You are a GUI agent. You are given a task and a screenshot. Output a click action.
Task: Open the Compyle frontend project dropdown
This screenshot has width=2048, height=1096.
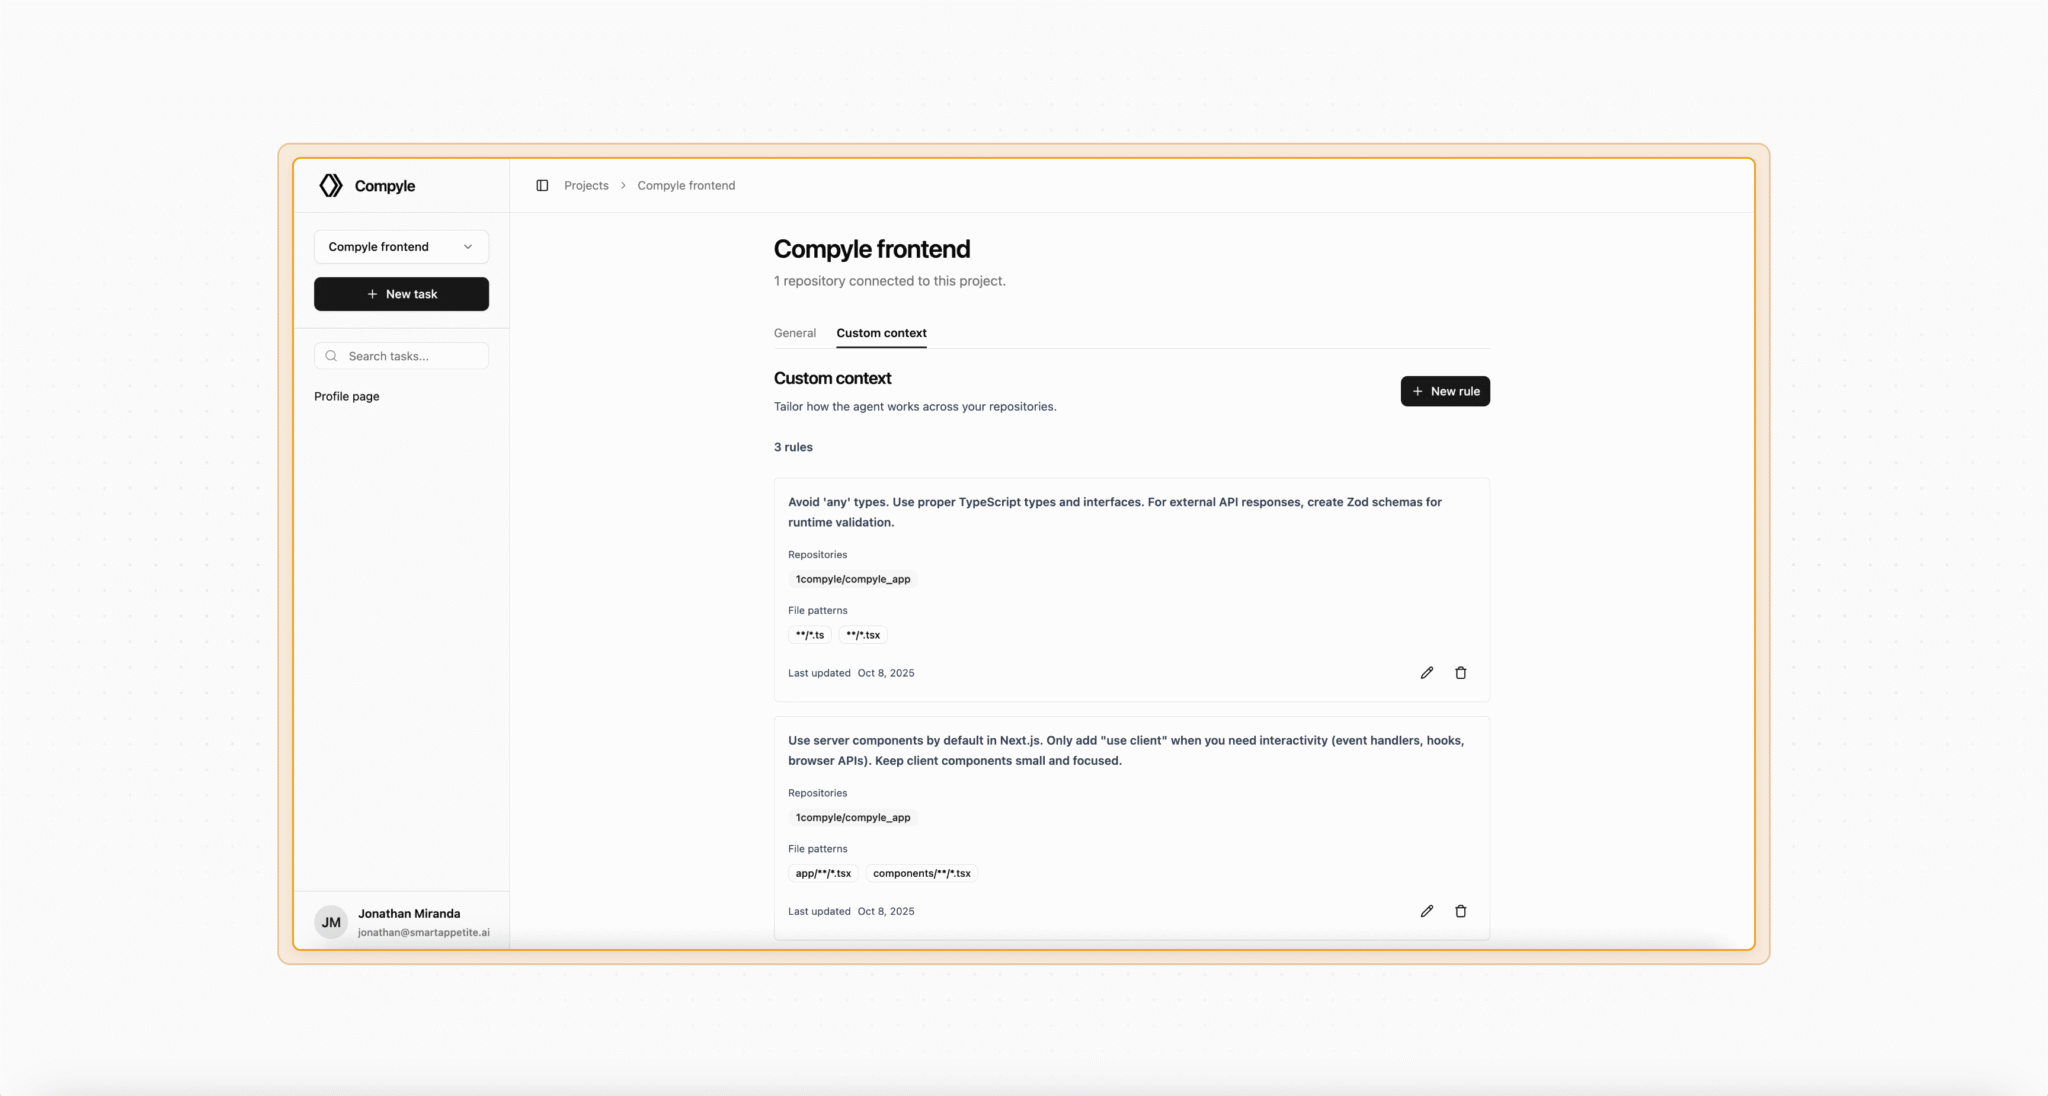pos(401,247)
